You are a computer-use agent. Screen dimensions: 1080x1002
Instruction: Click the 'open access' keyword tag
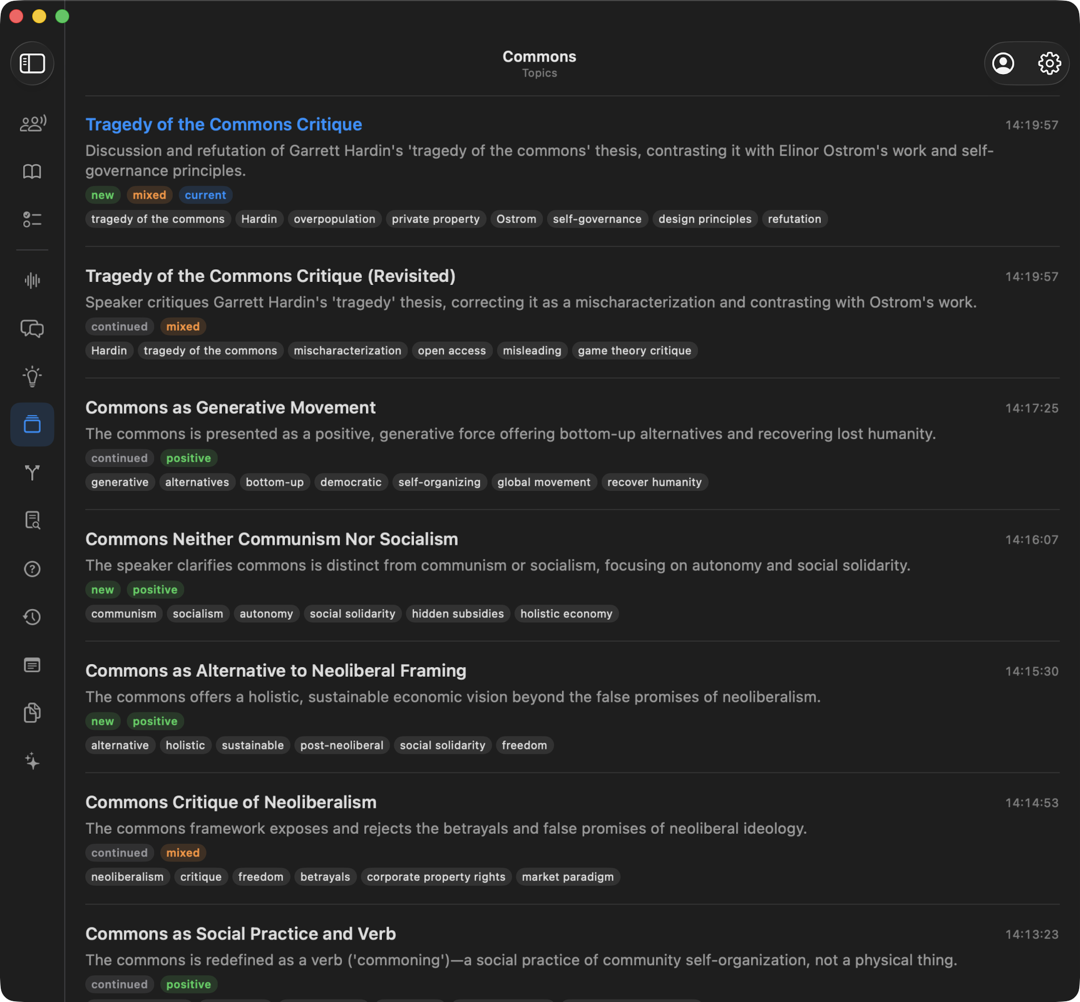[451, 351]
